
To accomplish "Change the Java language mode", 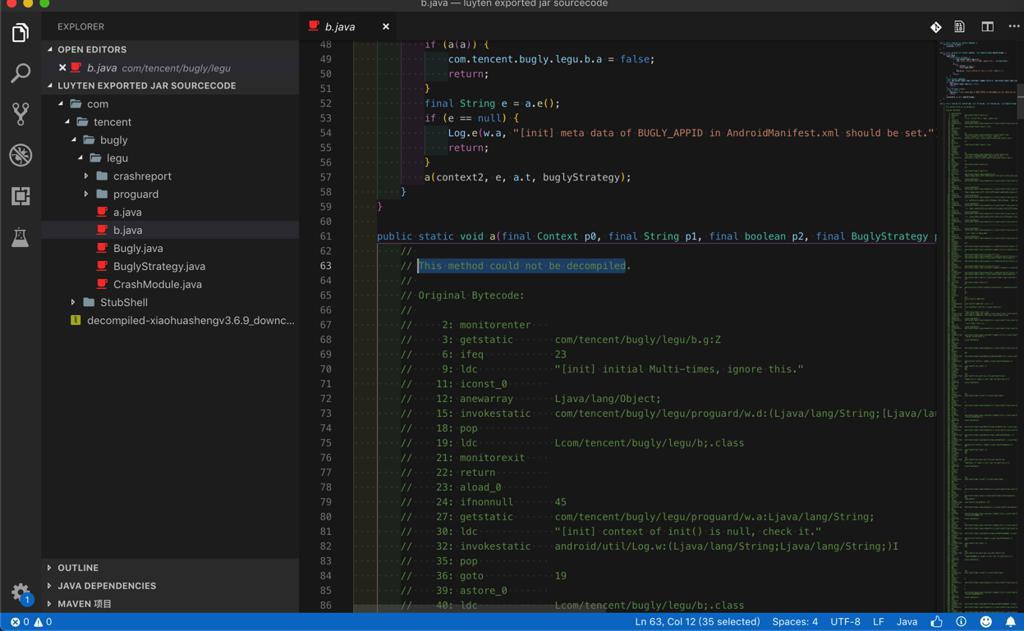I will 906,621.
